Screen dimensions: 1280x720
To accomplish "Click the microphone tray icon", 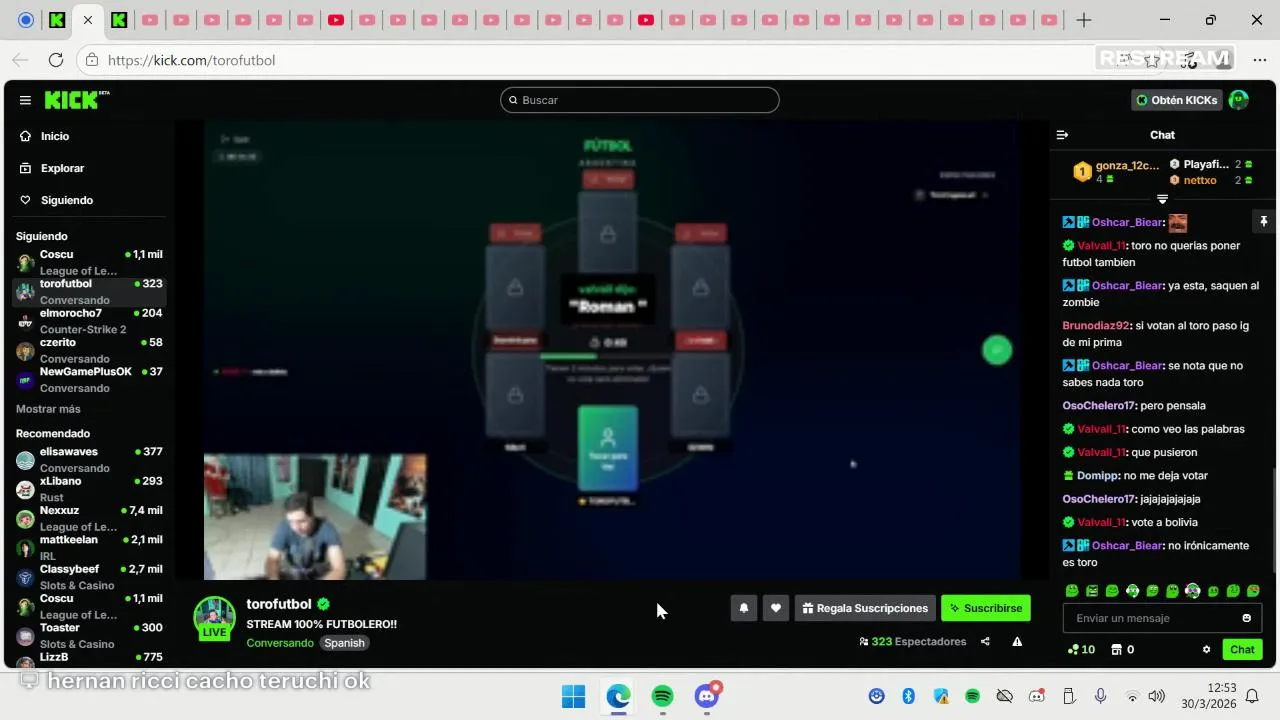I will pyautogui.click(x=1100, y=696).
